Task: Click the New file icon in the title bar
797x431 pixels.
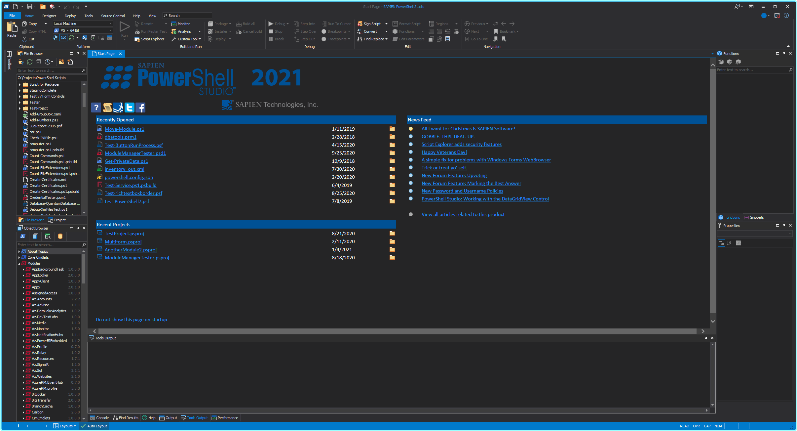Action: [x=16, y=7]
